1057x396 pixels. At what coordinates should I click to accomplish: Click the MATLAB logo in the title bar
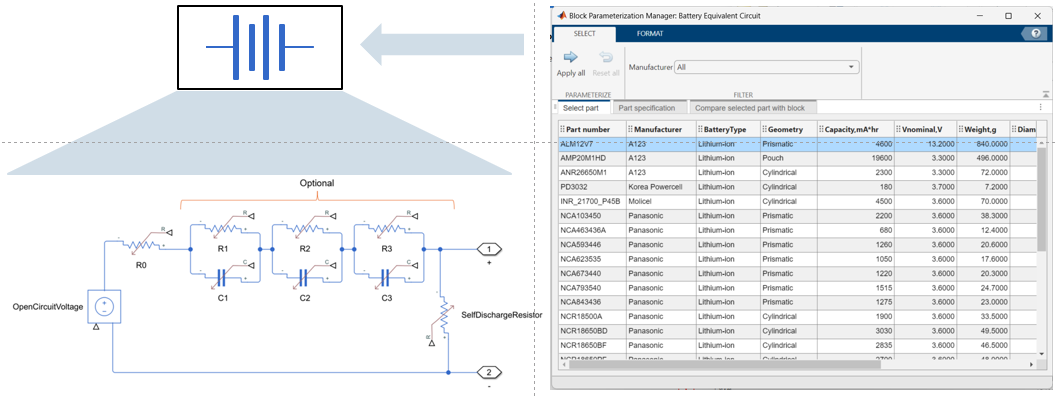point(563,15)
